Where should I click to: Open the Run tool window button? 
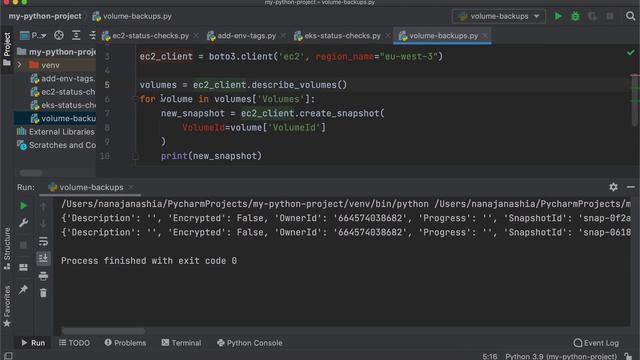coord(33,343)
